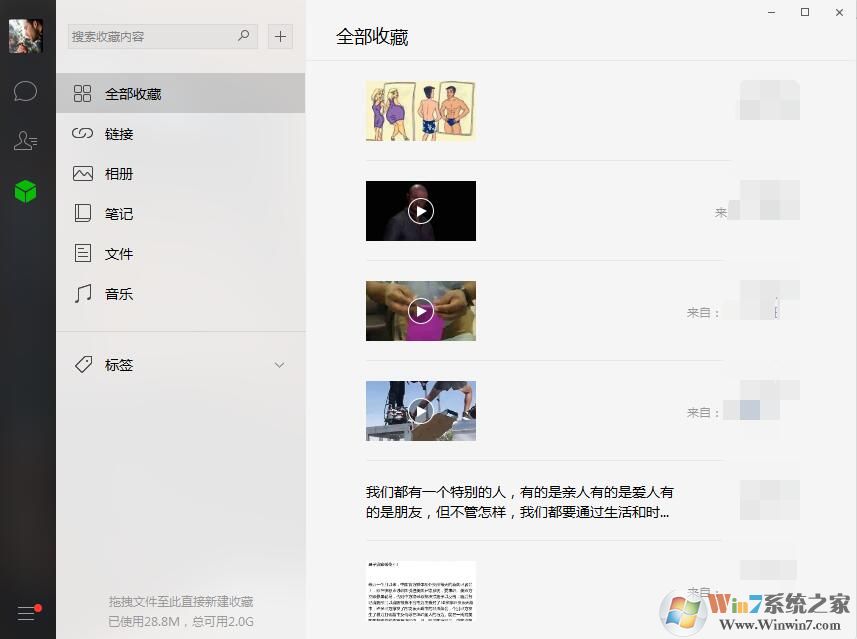This screenshot has height=639, width=857.
Task: Open the Contacts icon in sidebar
Action: (x=26, y=141)
